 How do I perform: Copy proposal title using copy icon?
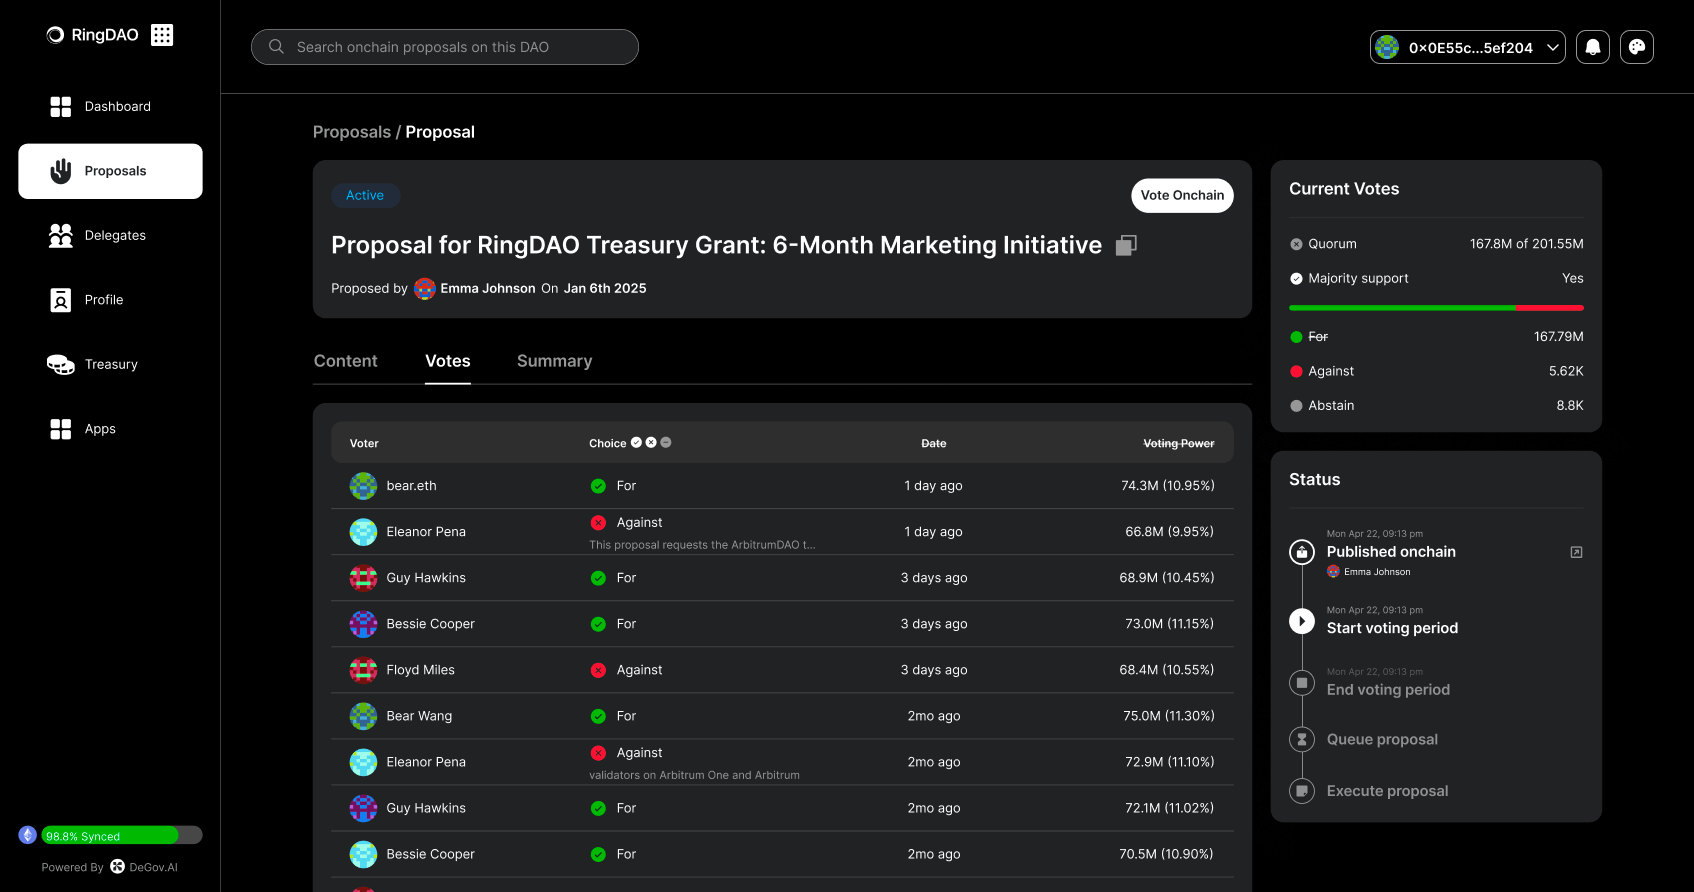(x=1126, y=245)
